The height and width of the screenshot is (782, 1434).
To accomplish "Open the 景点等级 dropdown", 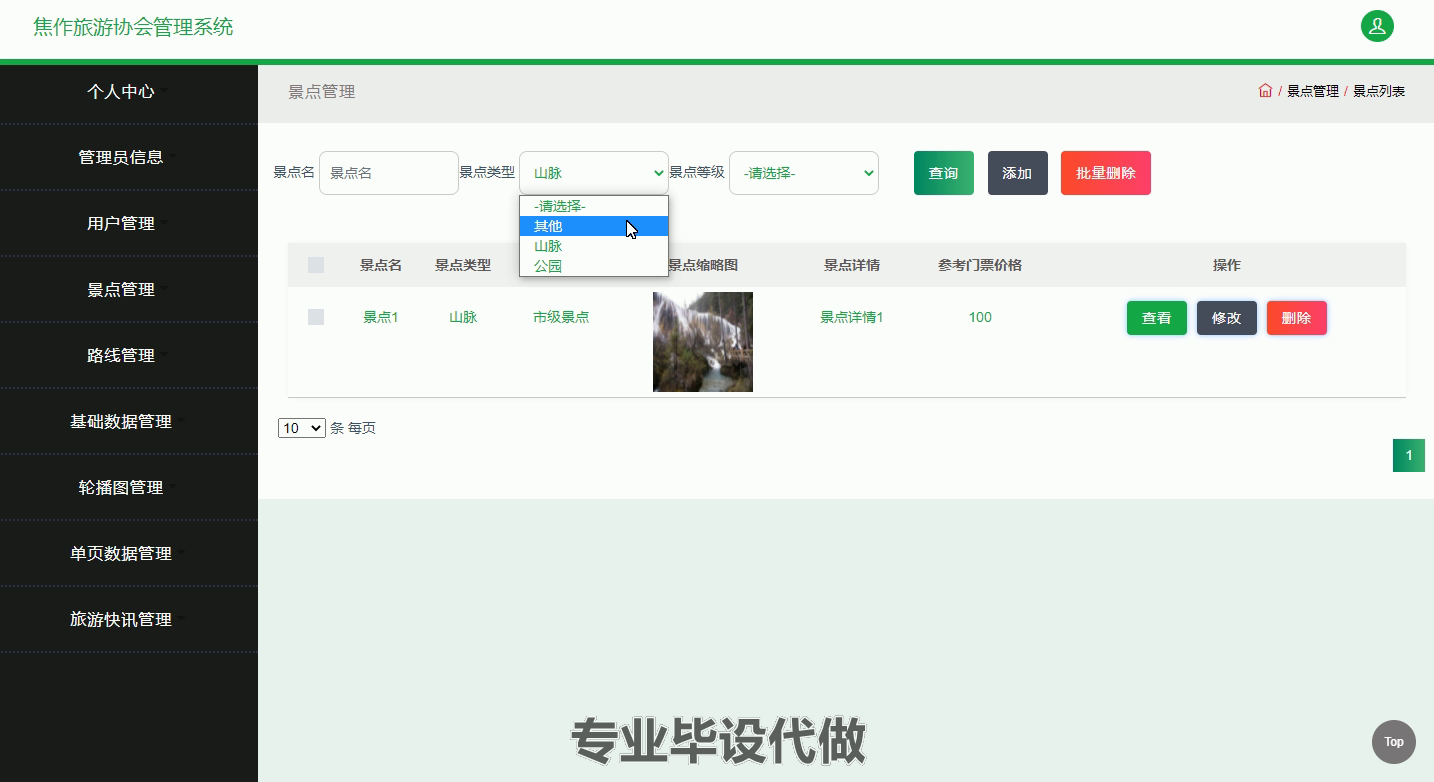I will point(804,173).
